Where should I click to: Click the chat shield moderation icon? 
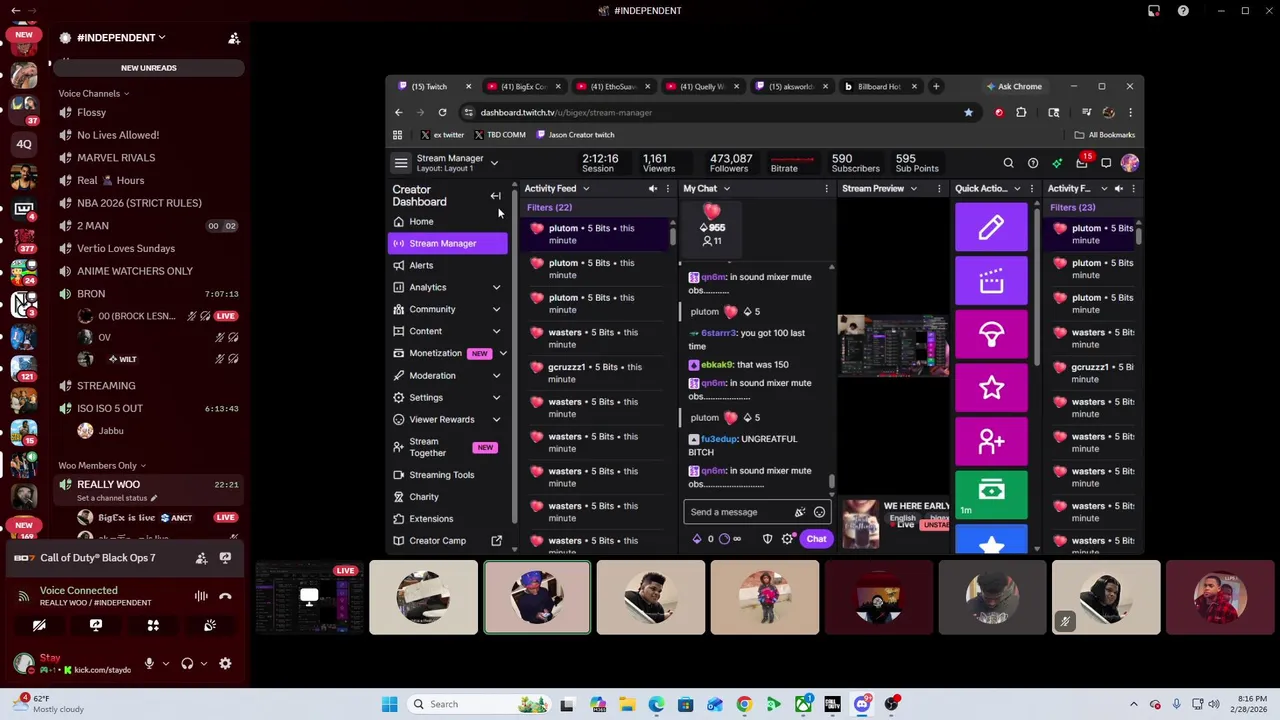767,539
